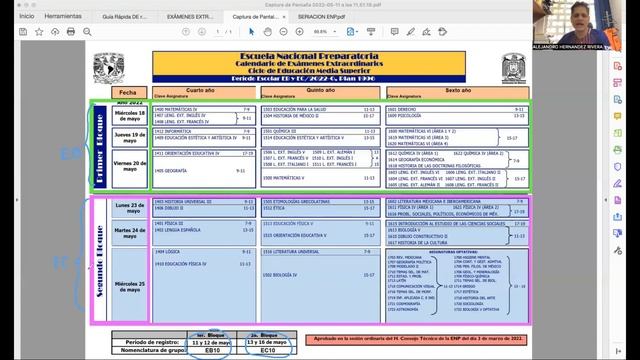Edit page number field
The width and height of the screenshot is (640, 360).
[x=218, y=32]
